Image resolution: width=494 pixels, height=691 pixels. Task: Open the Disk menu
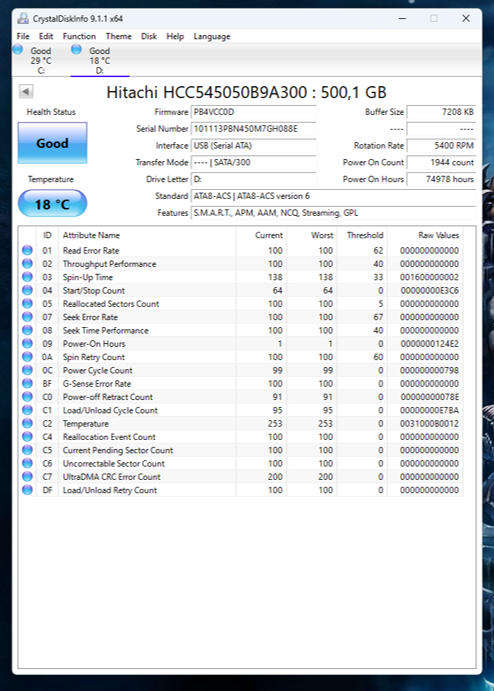[149, 36]
